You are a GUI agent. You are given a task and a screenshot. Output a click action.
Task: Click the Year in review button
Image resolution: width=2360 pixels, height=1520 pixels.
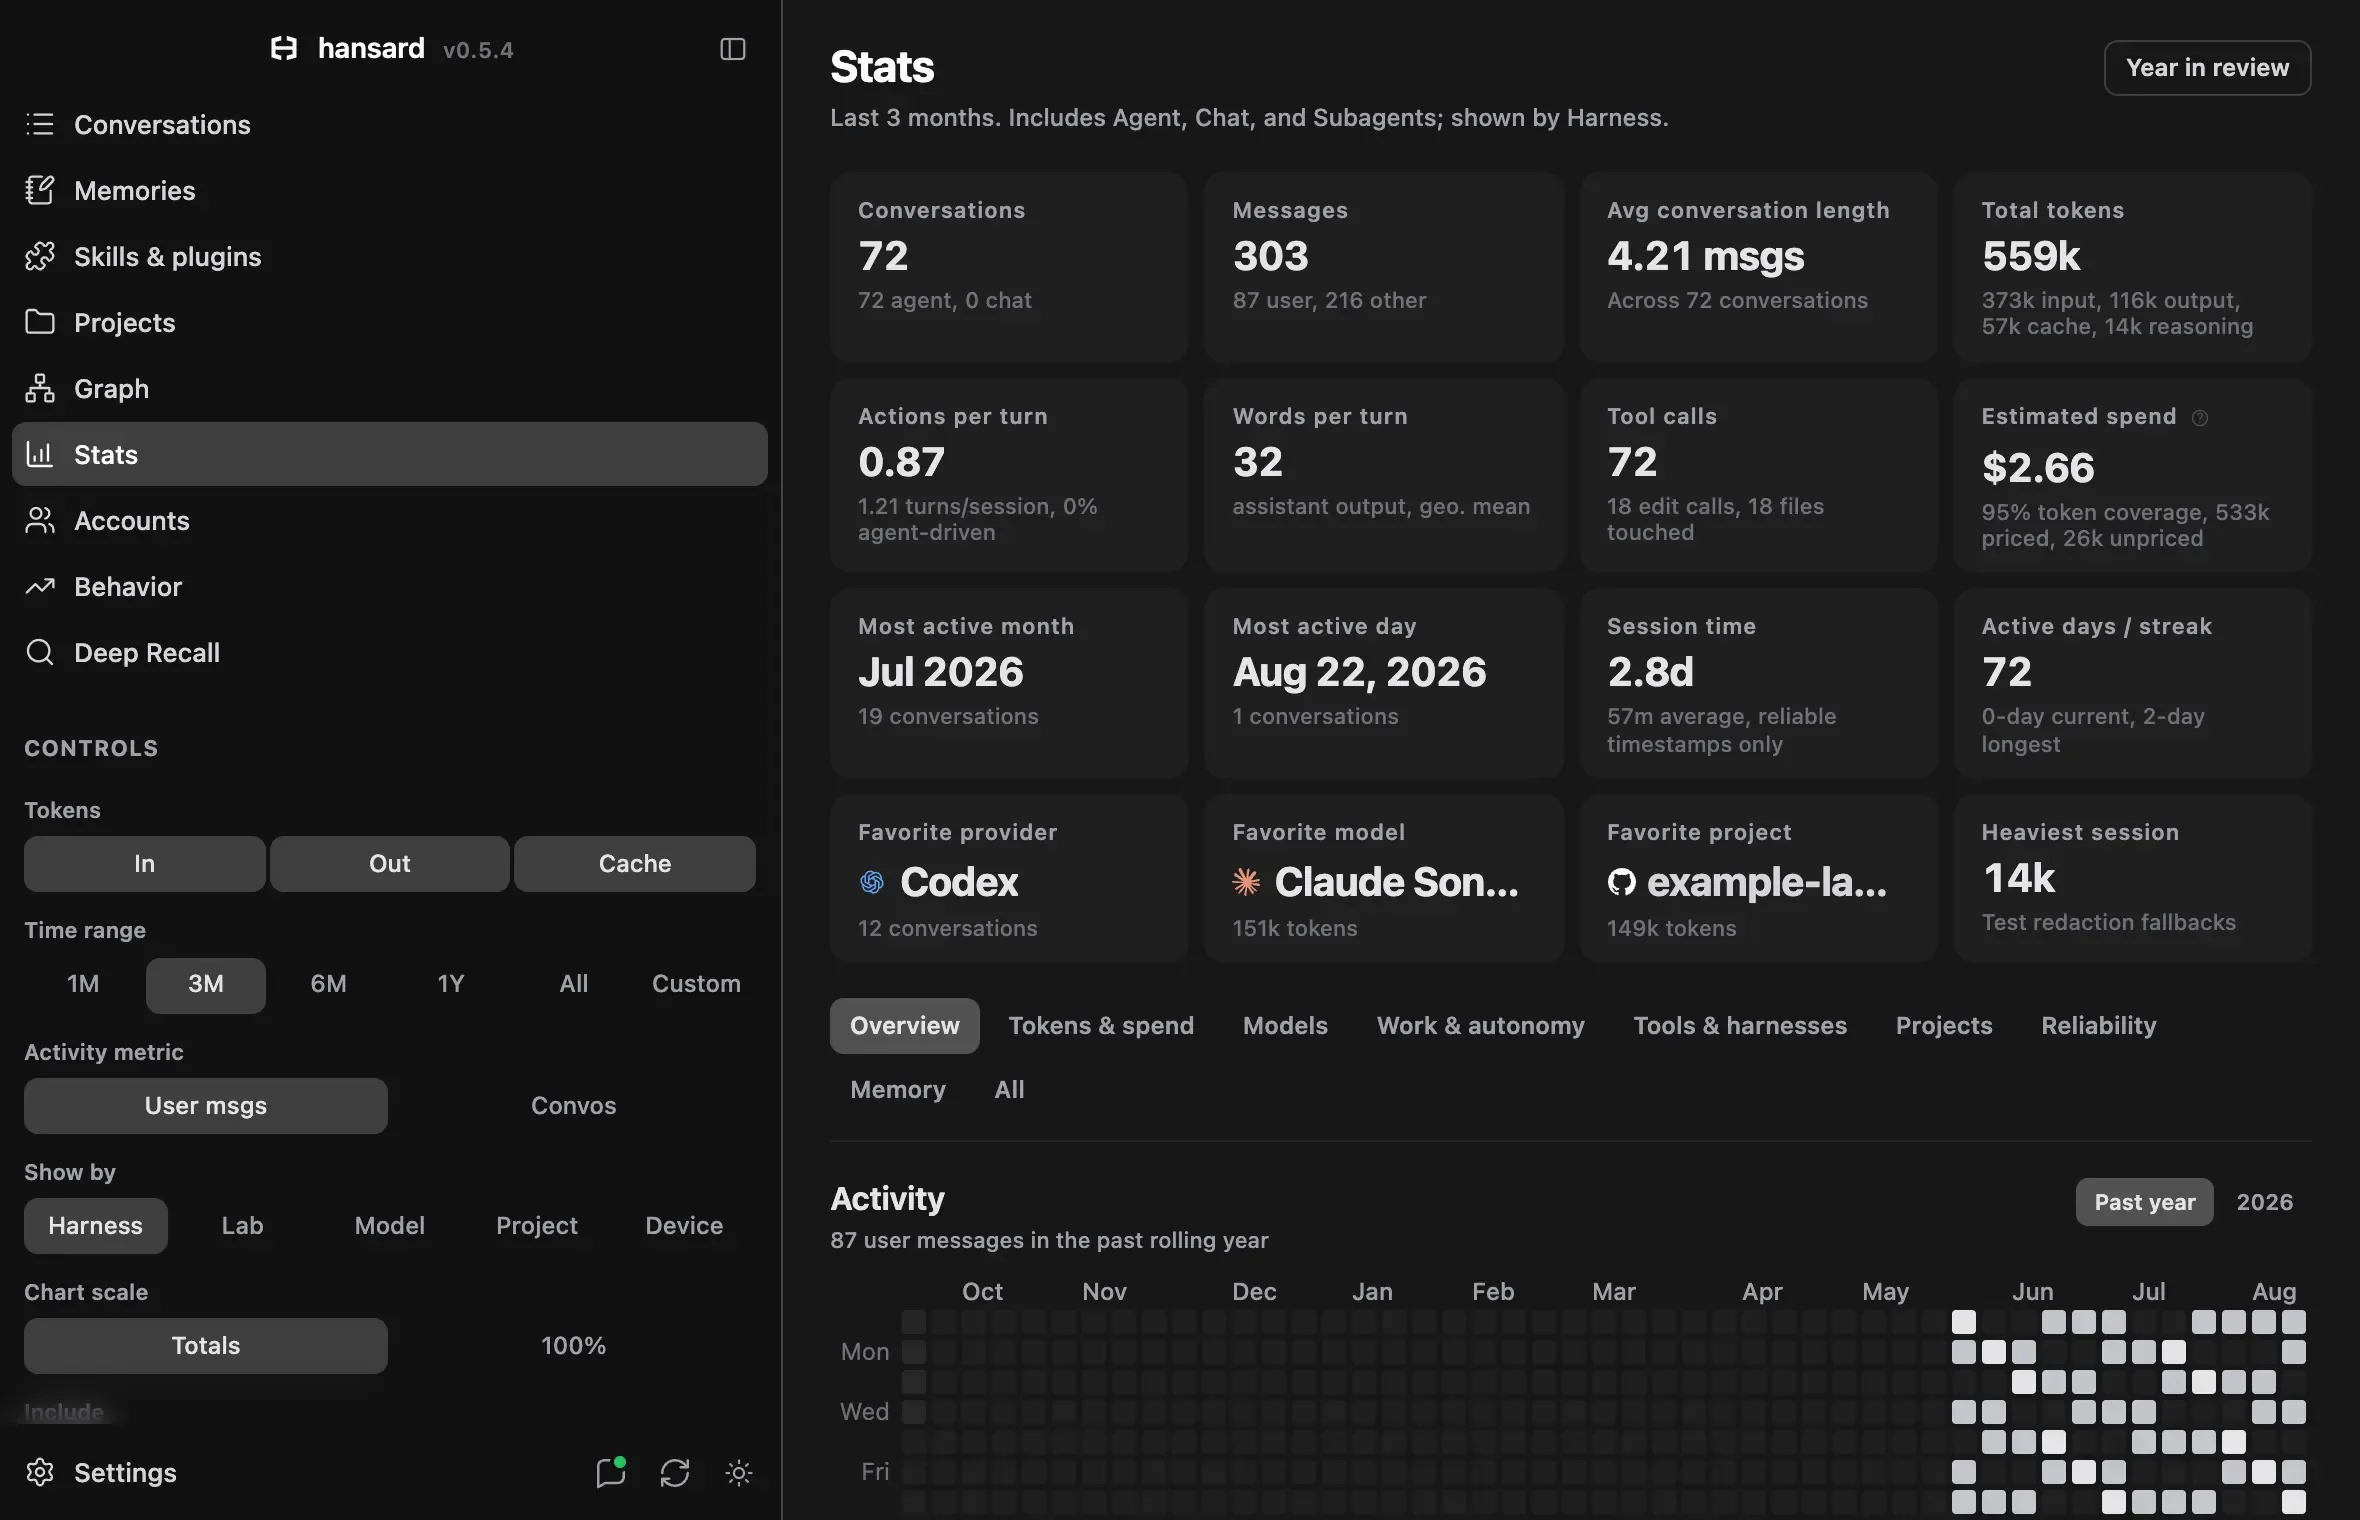(2207, 68)
